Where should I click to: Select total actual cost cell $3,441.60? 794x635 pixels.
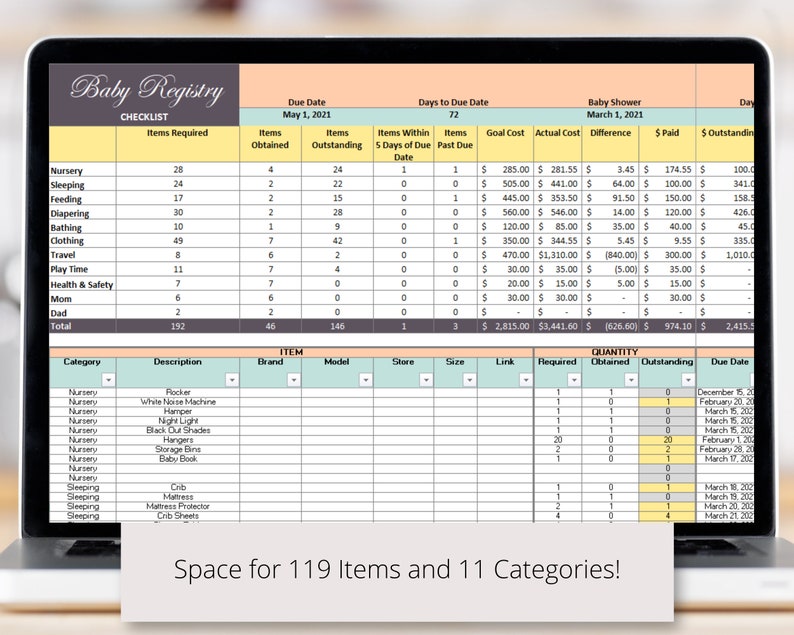click(x=558, y=326)
